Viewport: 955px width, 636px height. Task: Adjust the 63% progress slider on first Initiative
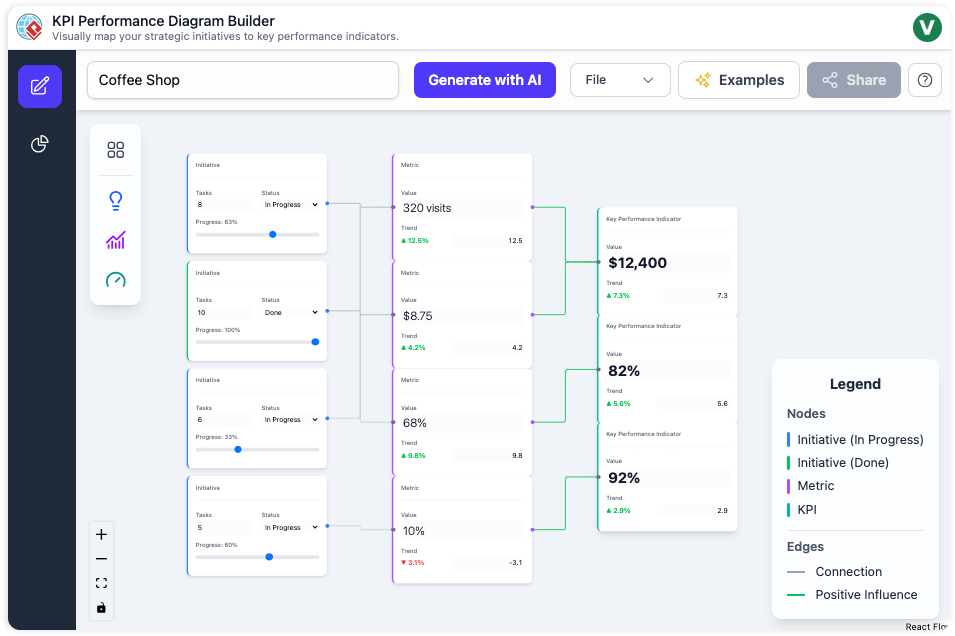(272, 234)
